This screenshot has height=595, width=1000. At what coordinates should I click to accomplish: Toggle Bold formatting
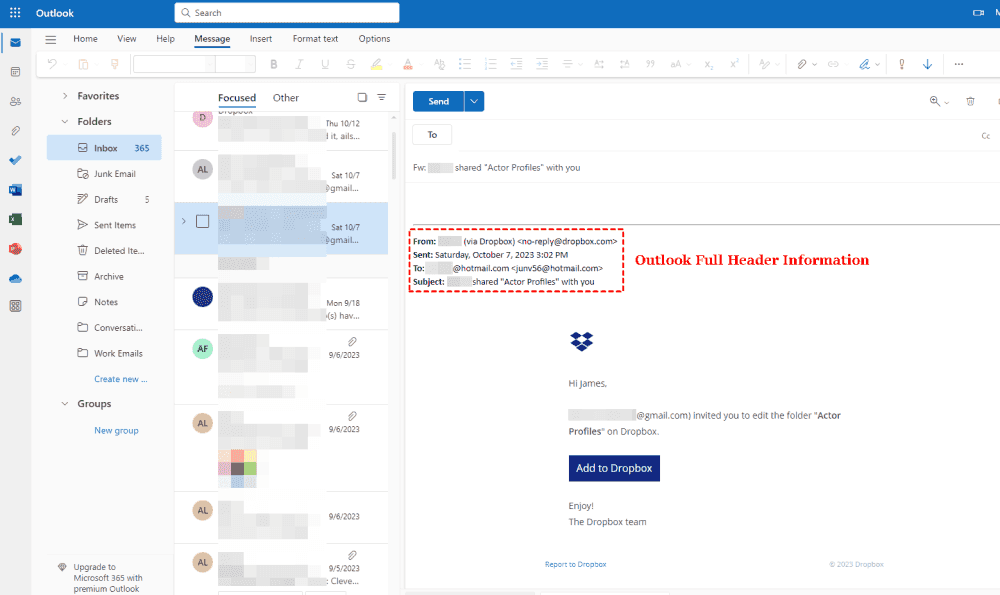click(x=274, y=64)
